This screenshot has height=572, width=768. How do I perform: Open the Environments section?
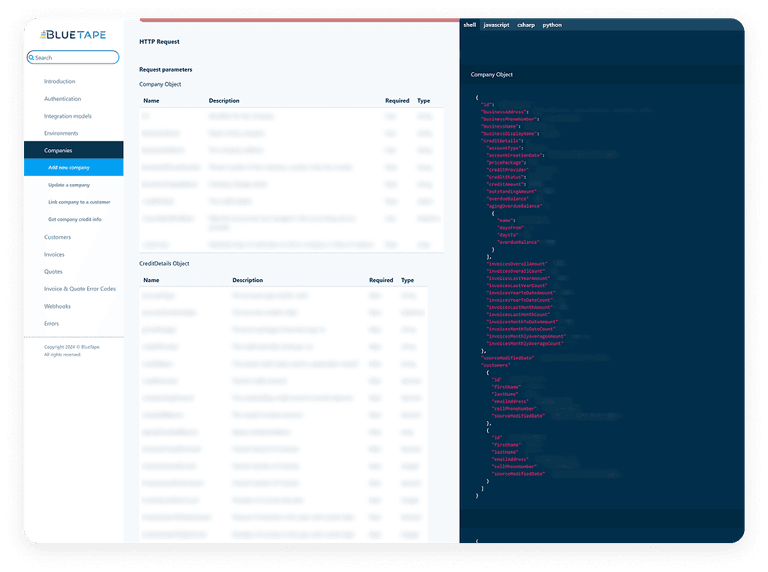61,133
